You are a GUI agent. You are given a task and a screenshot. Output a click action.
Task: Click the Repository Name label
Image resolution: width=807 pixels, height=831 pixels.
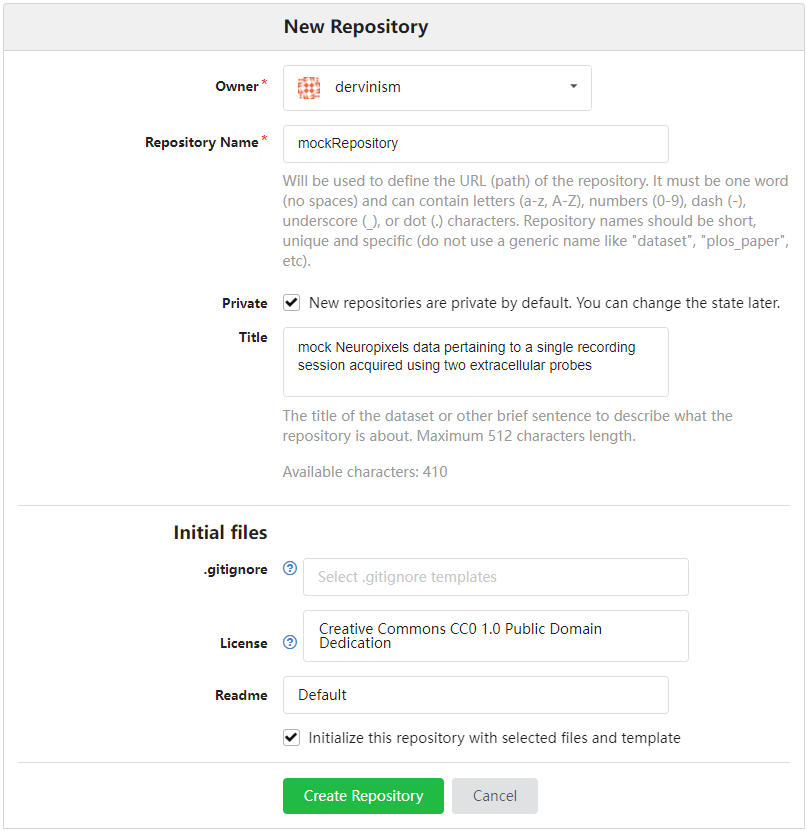(202, 143)
